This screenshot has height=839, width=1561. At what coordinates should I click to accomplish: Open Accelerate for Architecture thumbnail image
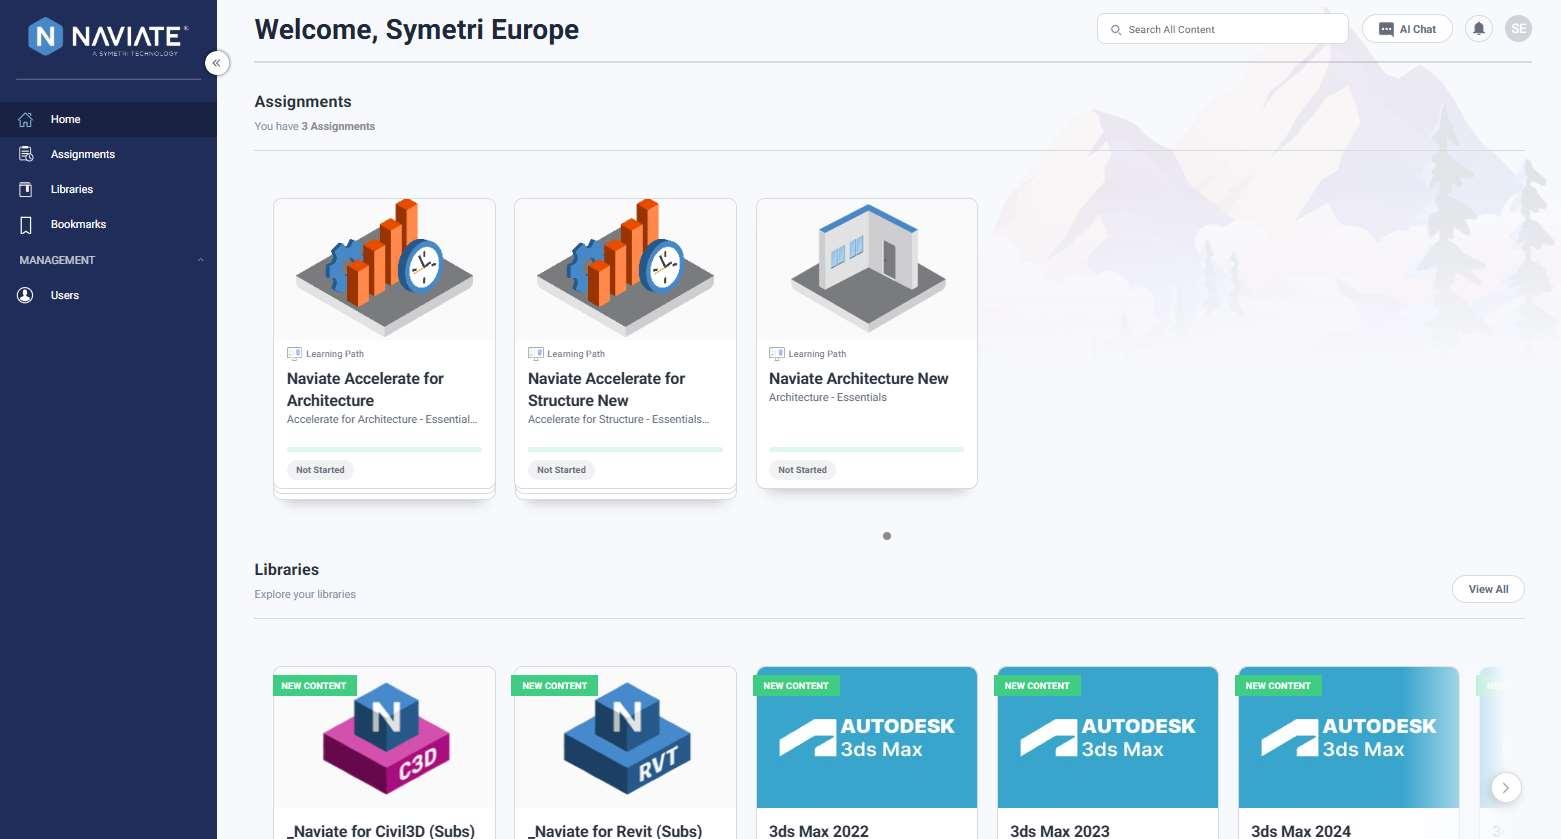384,269
